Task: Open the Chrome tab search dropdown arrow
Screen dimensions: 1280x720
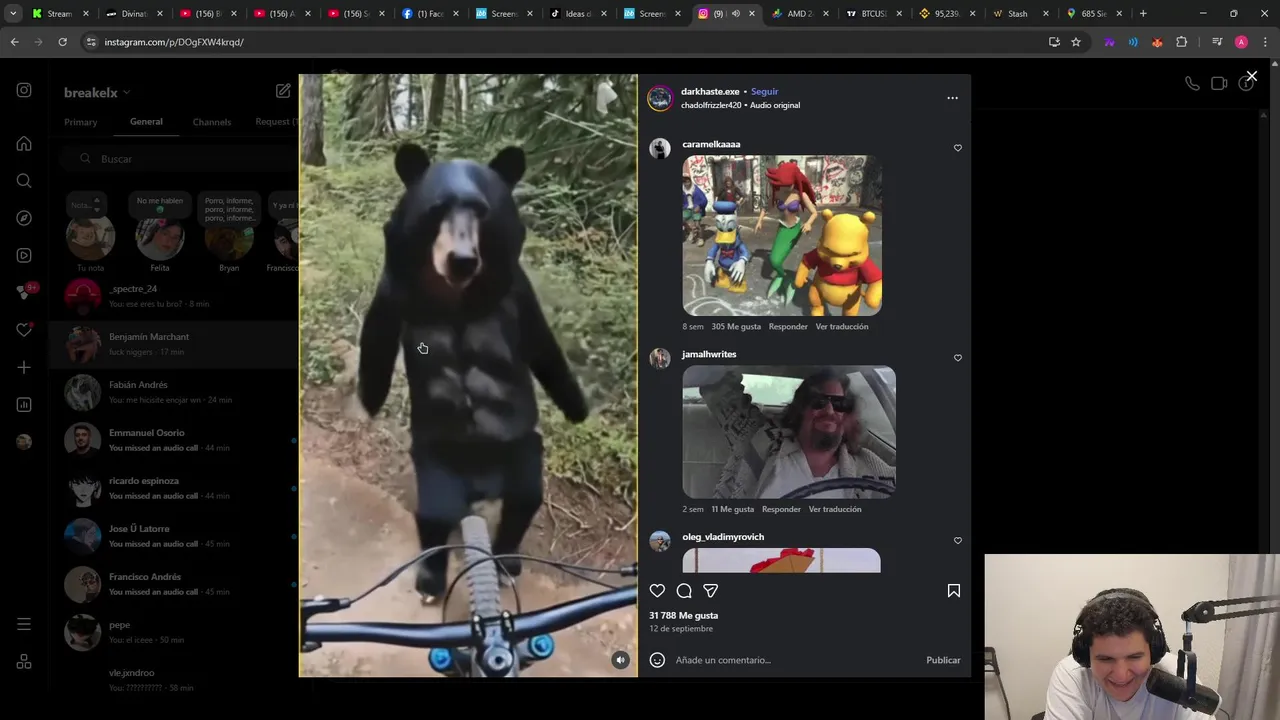Action: (13, 14)
